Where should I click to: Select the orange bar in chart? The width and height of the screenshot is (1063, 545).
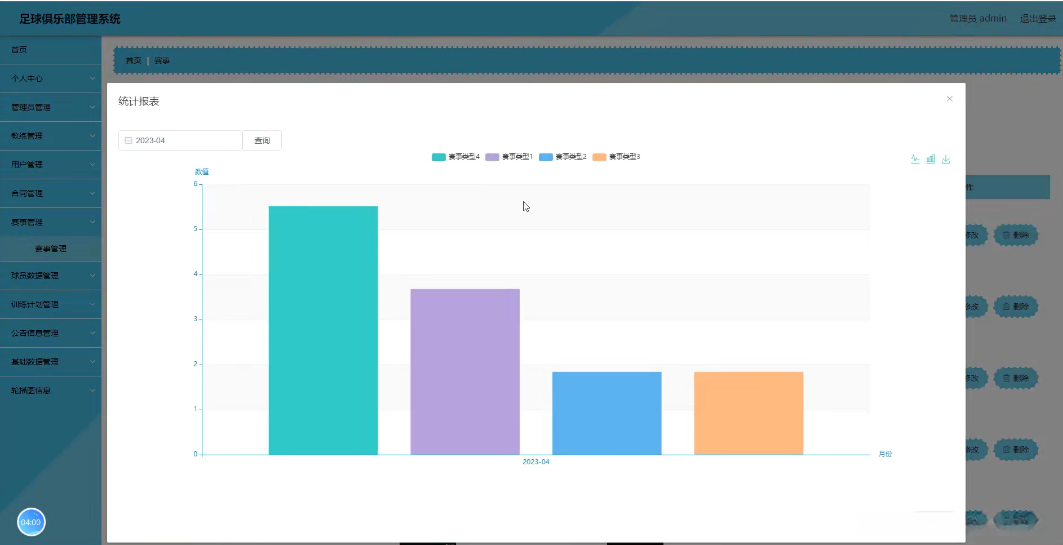748,413
